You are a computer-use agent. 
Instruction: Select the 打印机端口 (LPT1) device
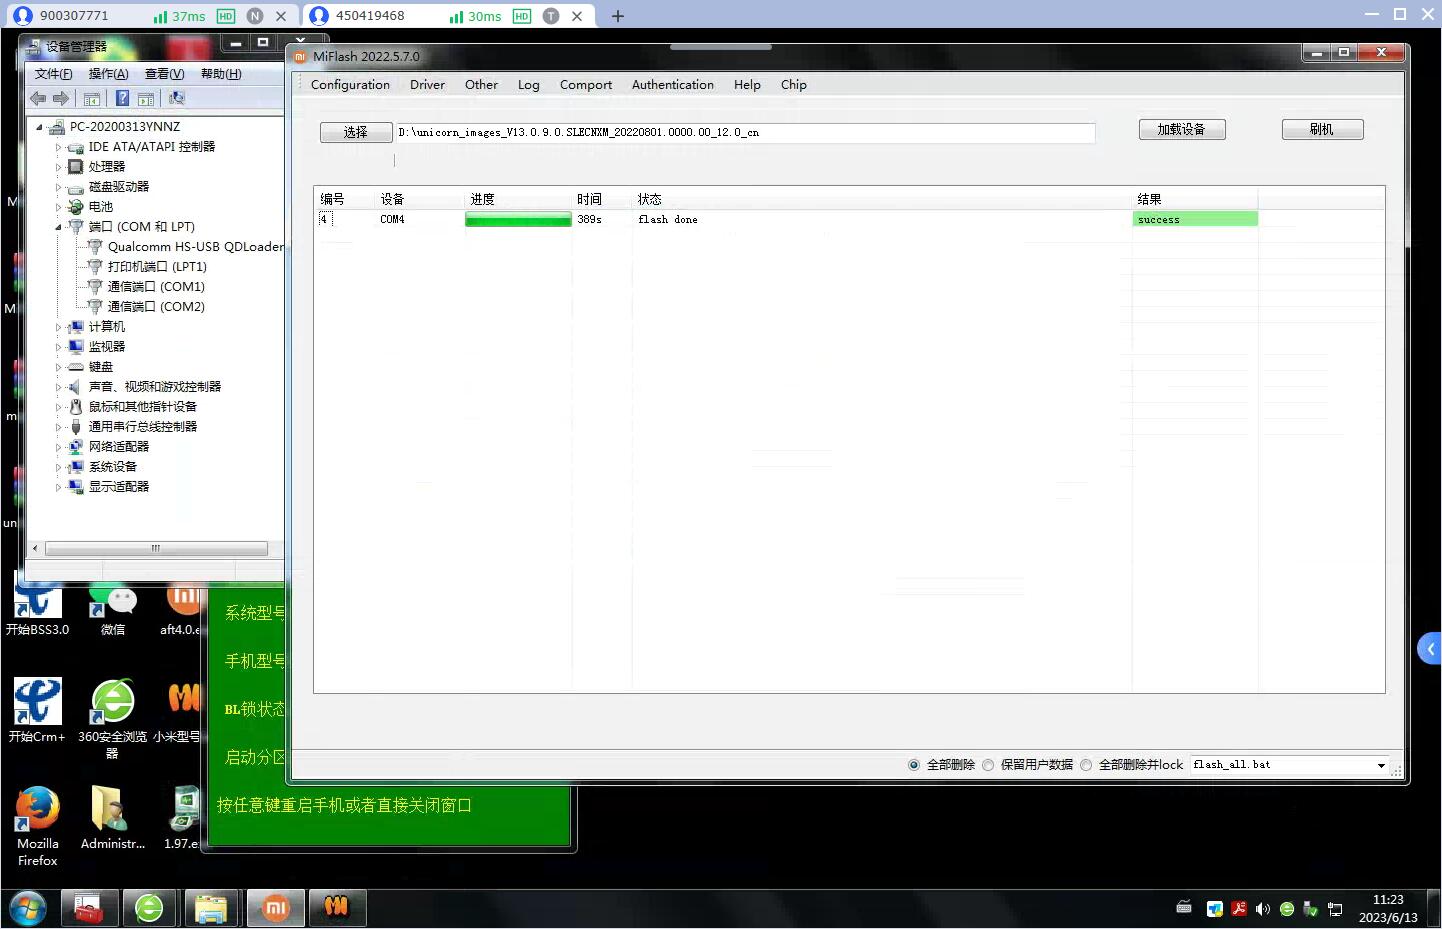tap(157, 266)
